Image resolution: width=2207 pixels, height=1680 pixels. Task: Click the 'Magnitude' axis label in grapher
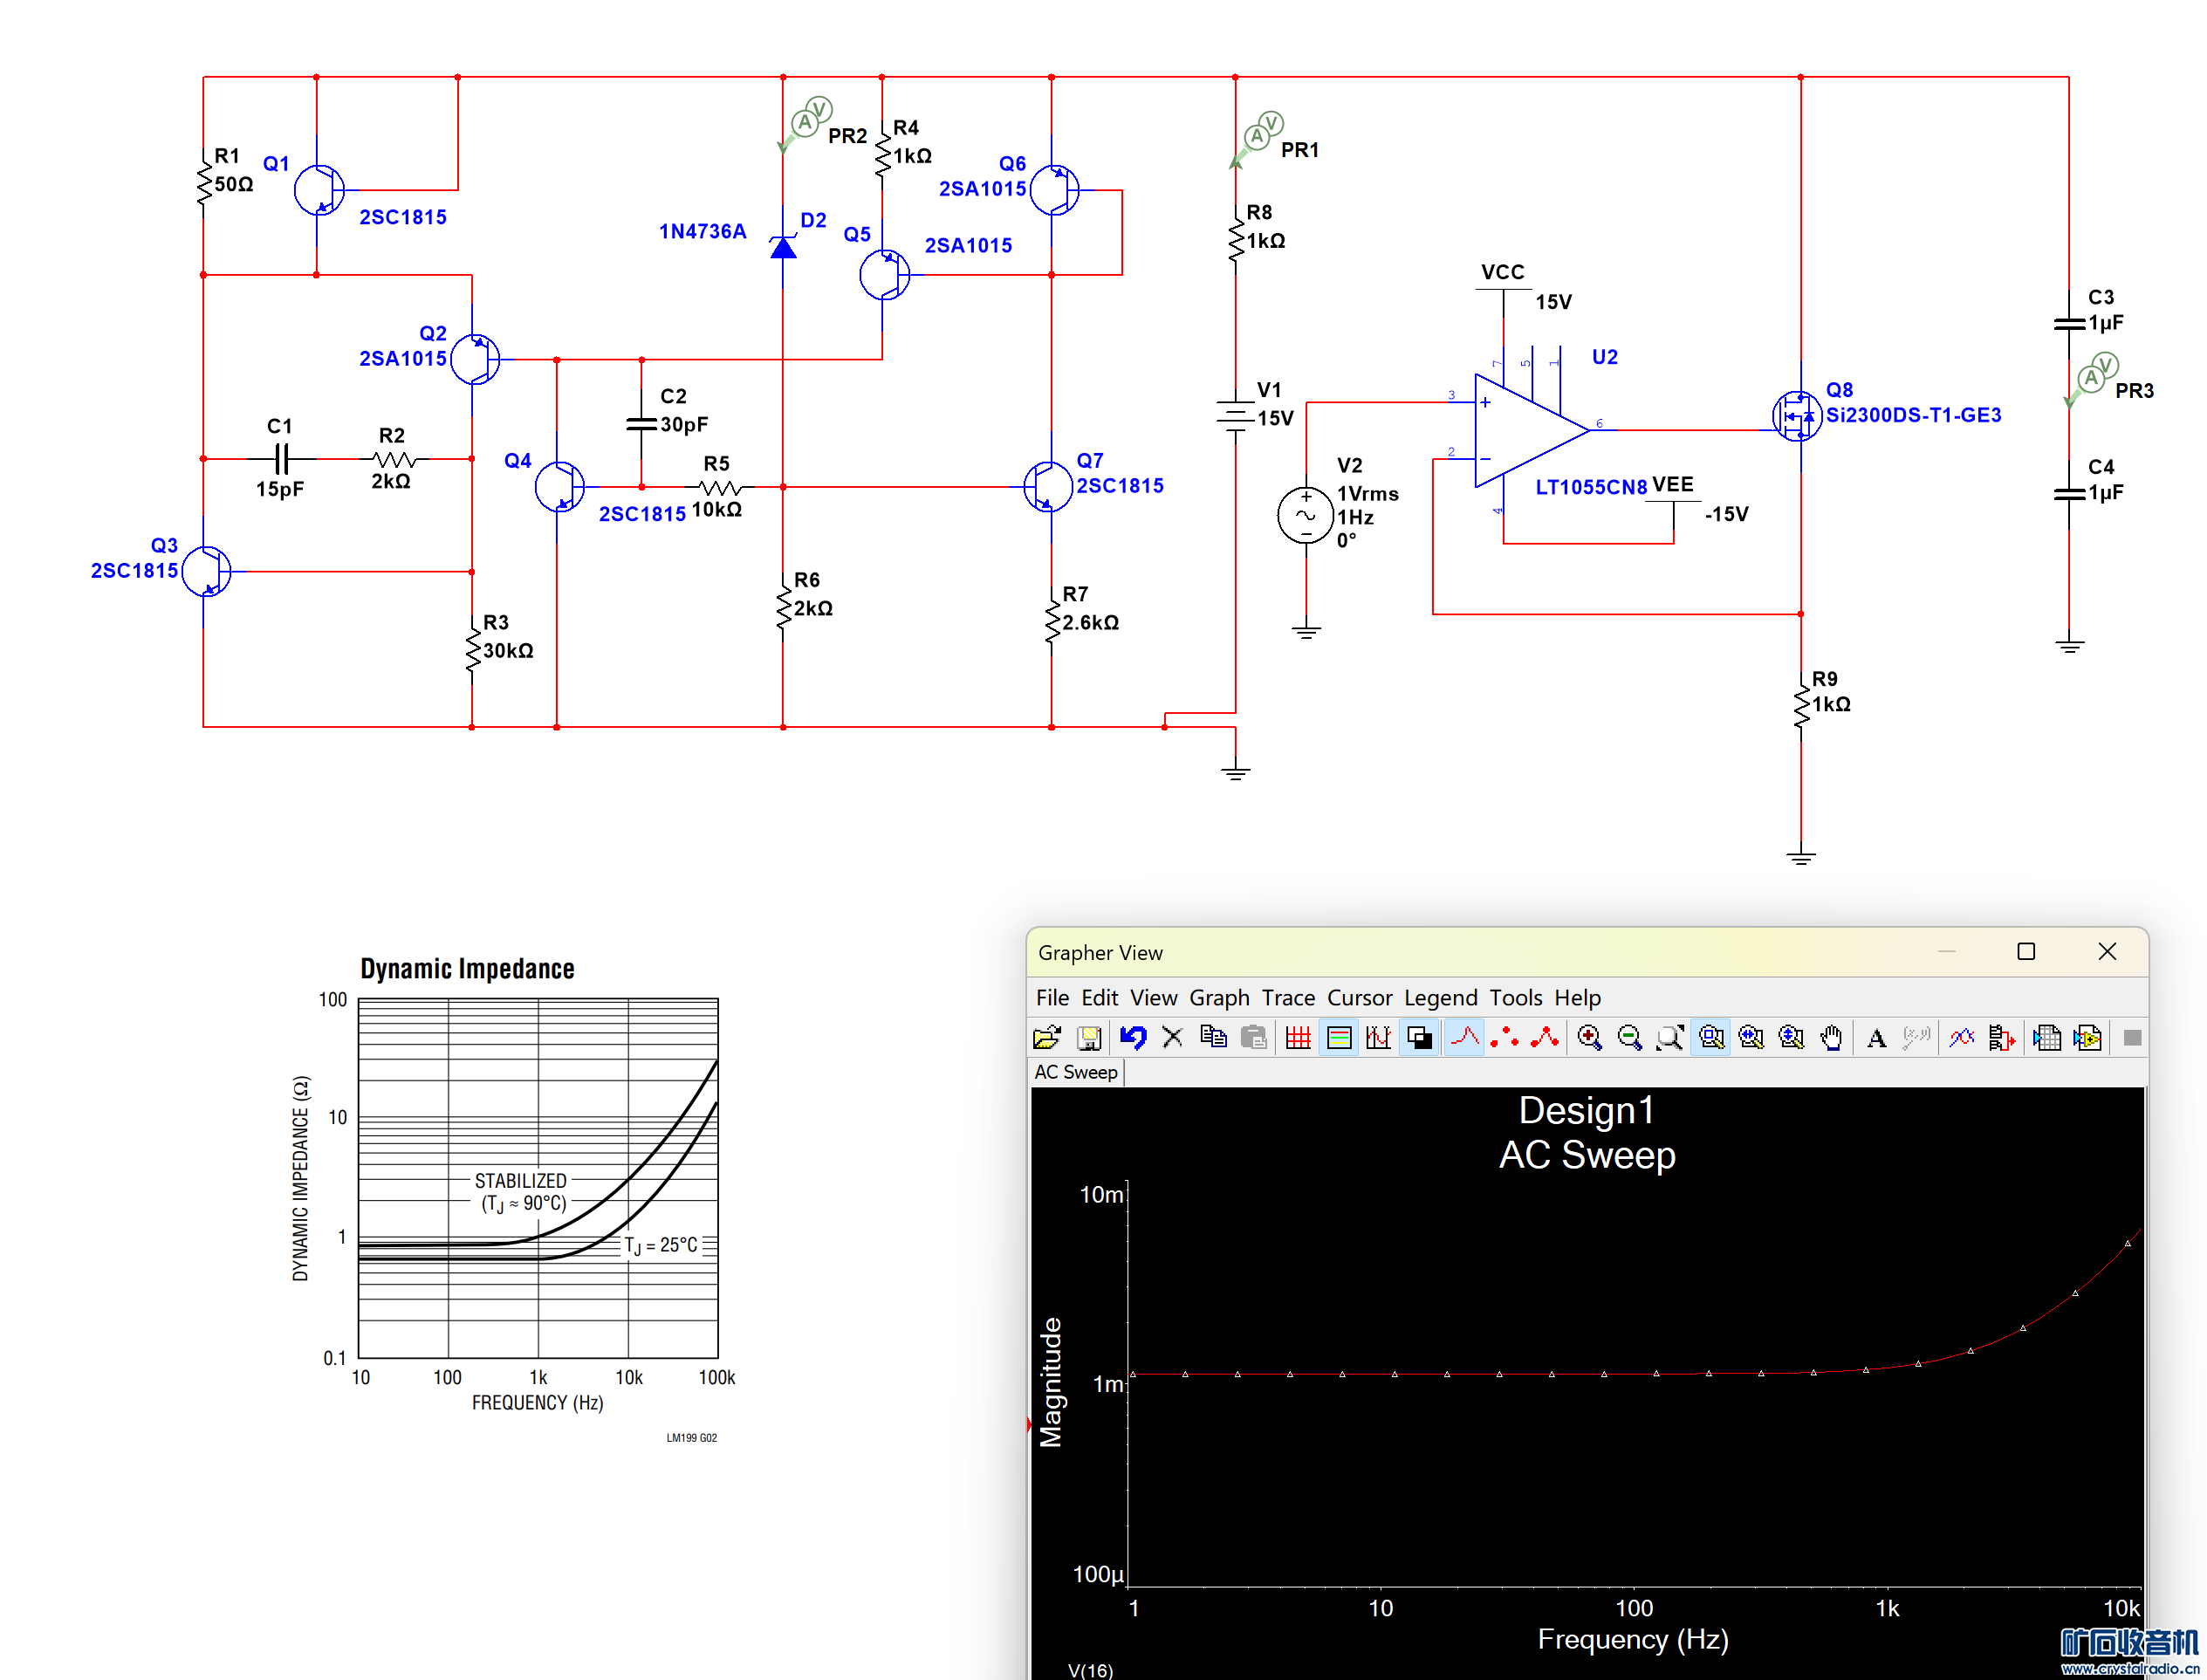coord(1050,1382)
